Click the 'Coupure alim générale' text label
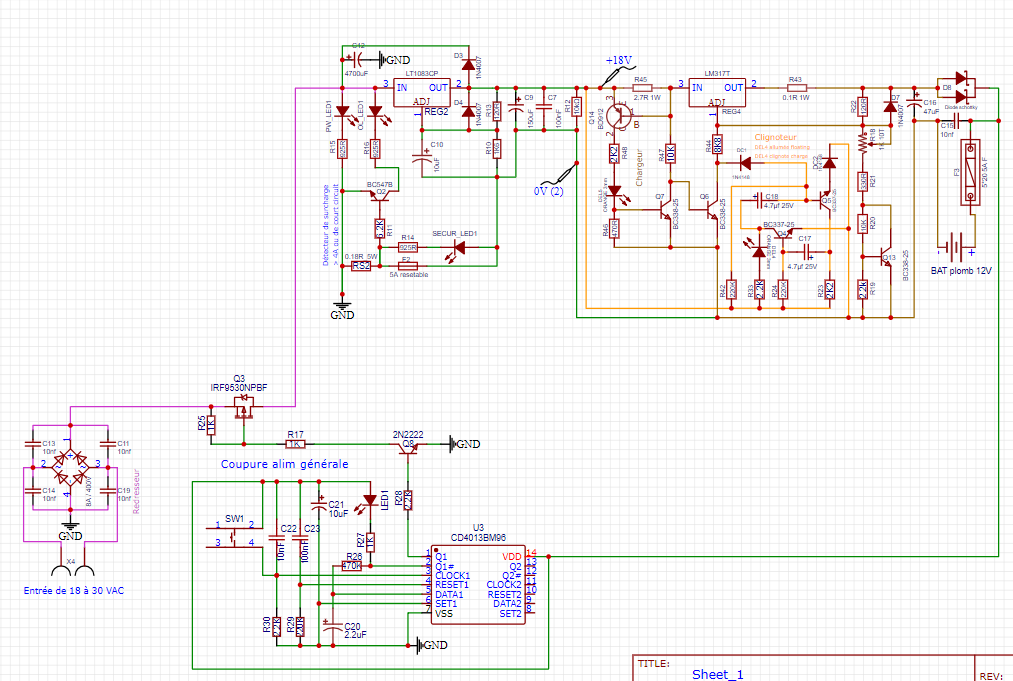The width and height of the screenshot is (1013, 681). click(x=284, y=464)
